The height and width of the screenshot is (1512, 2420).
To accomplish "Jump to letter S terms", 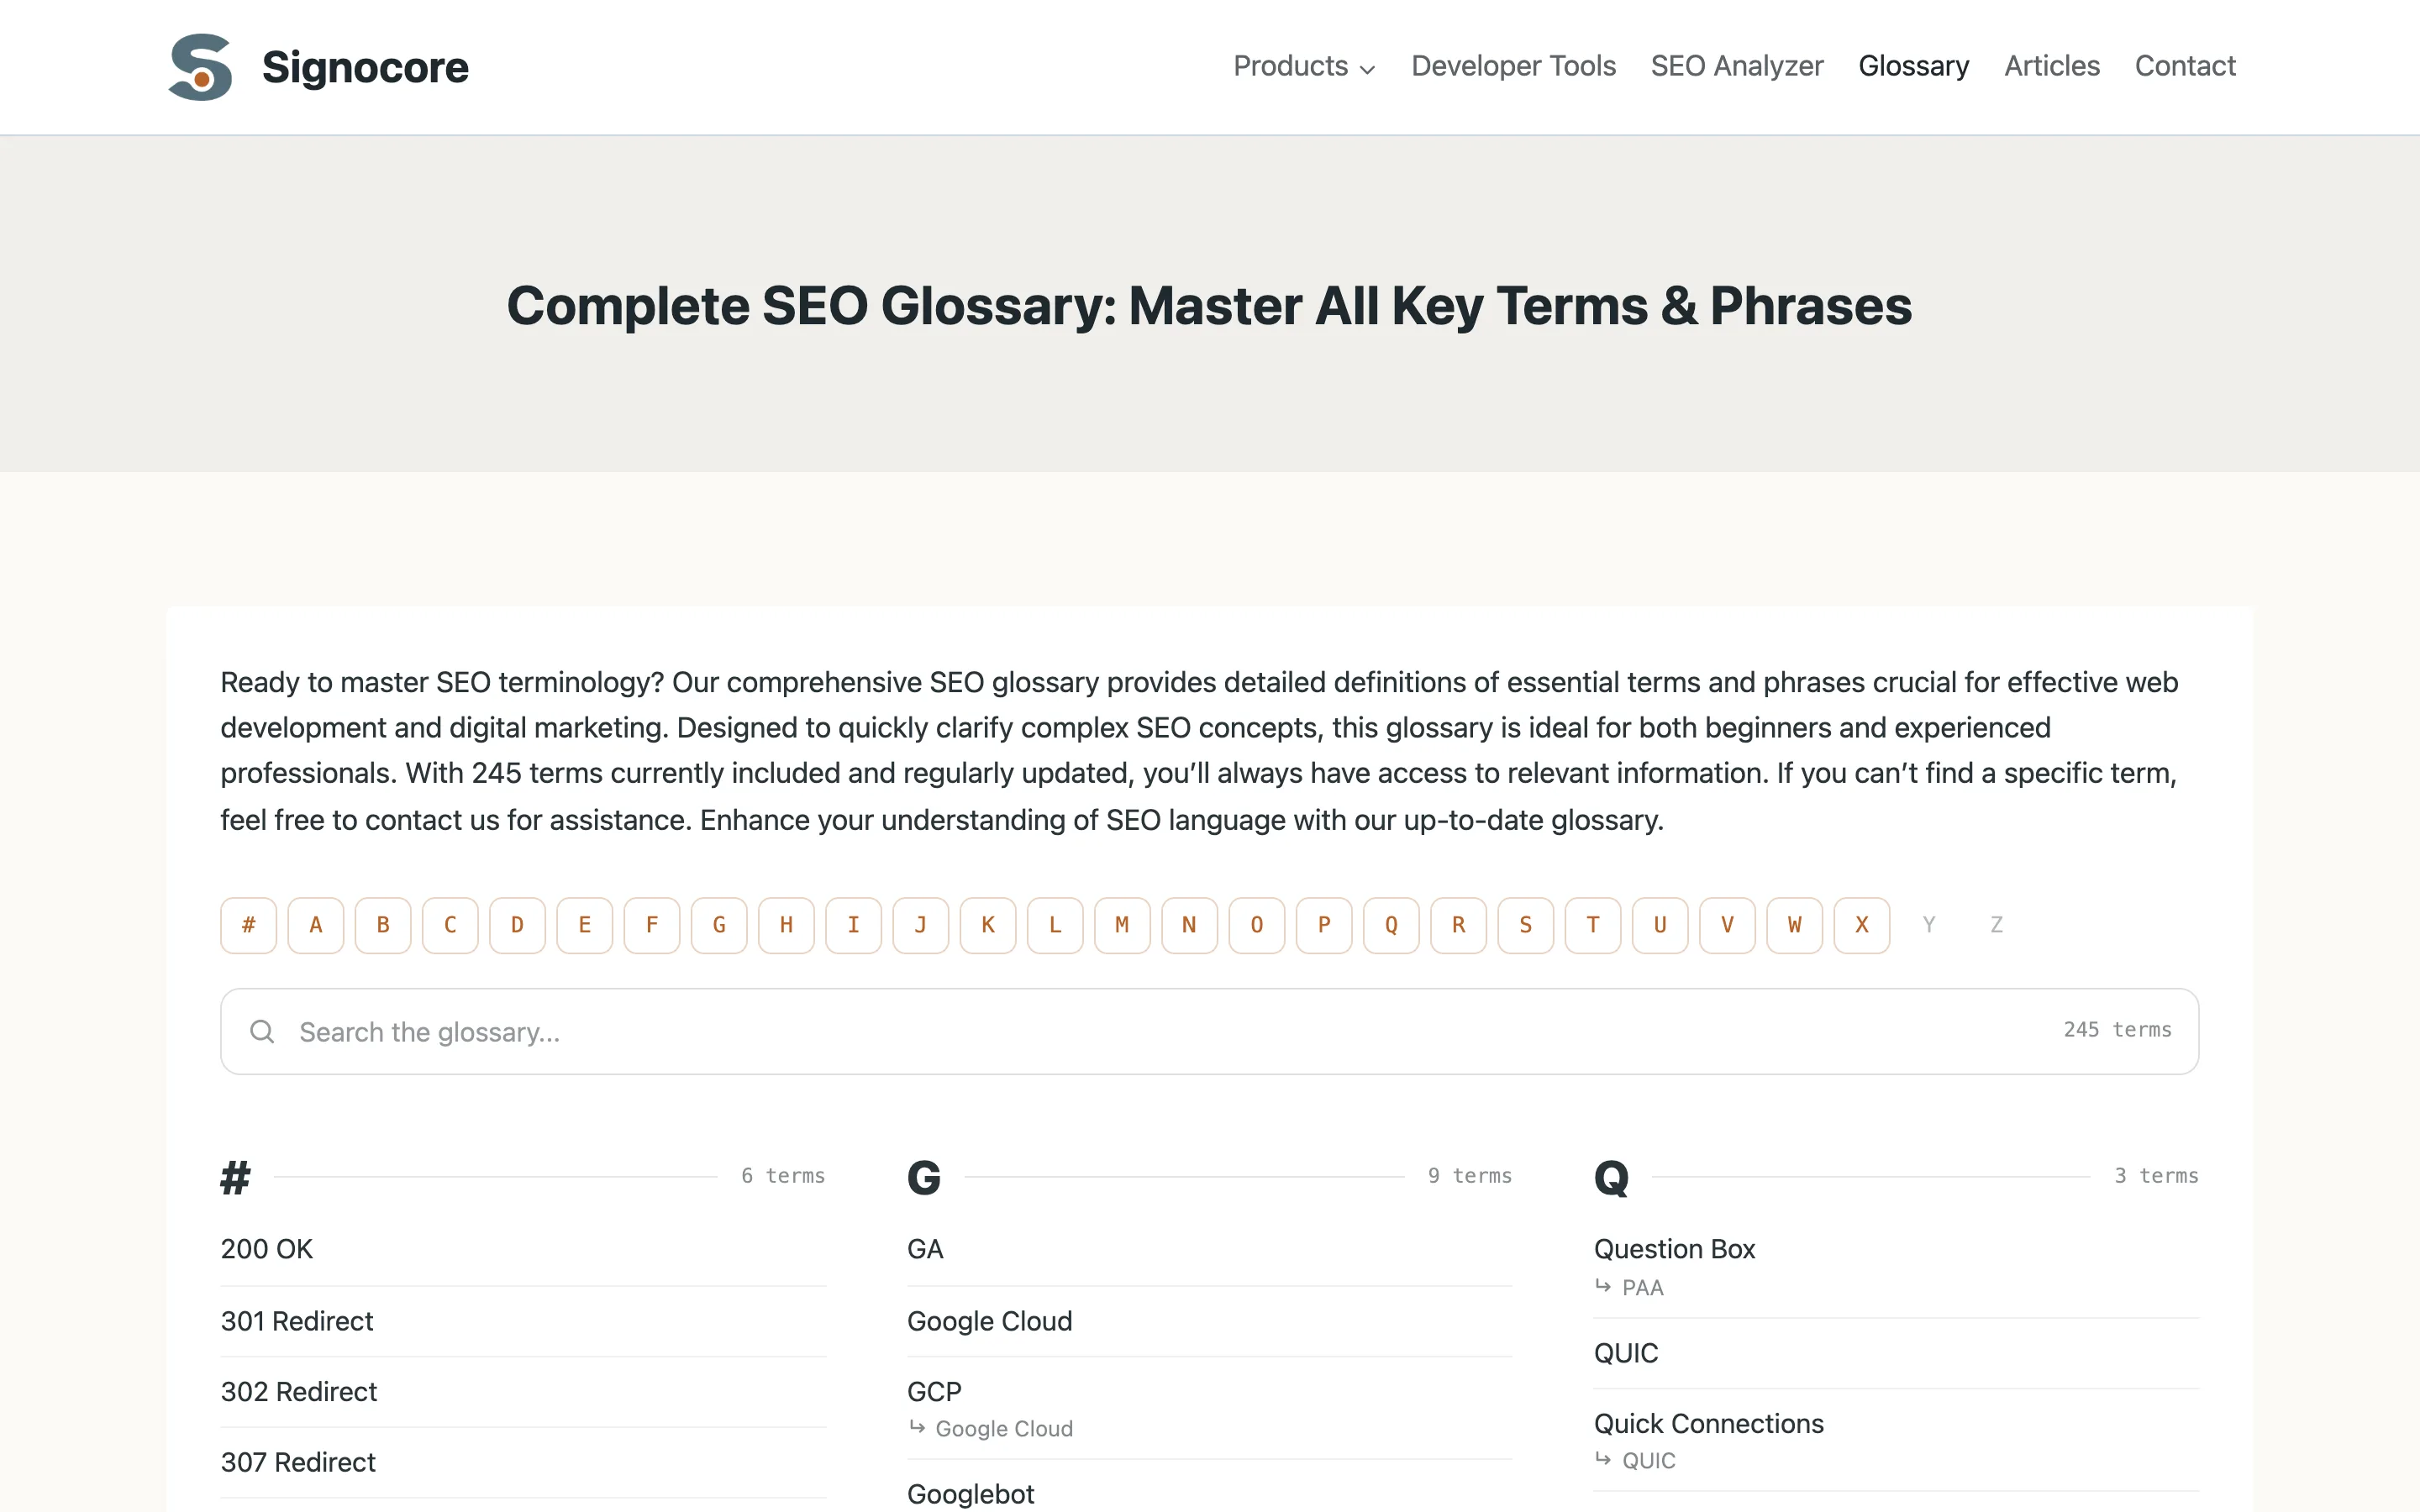I will tap(1526, 925).
